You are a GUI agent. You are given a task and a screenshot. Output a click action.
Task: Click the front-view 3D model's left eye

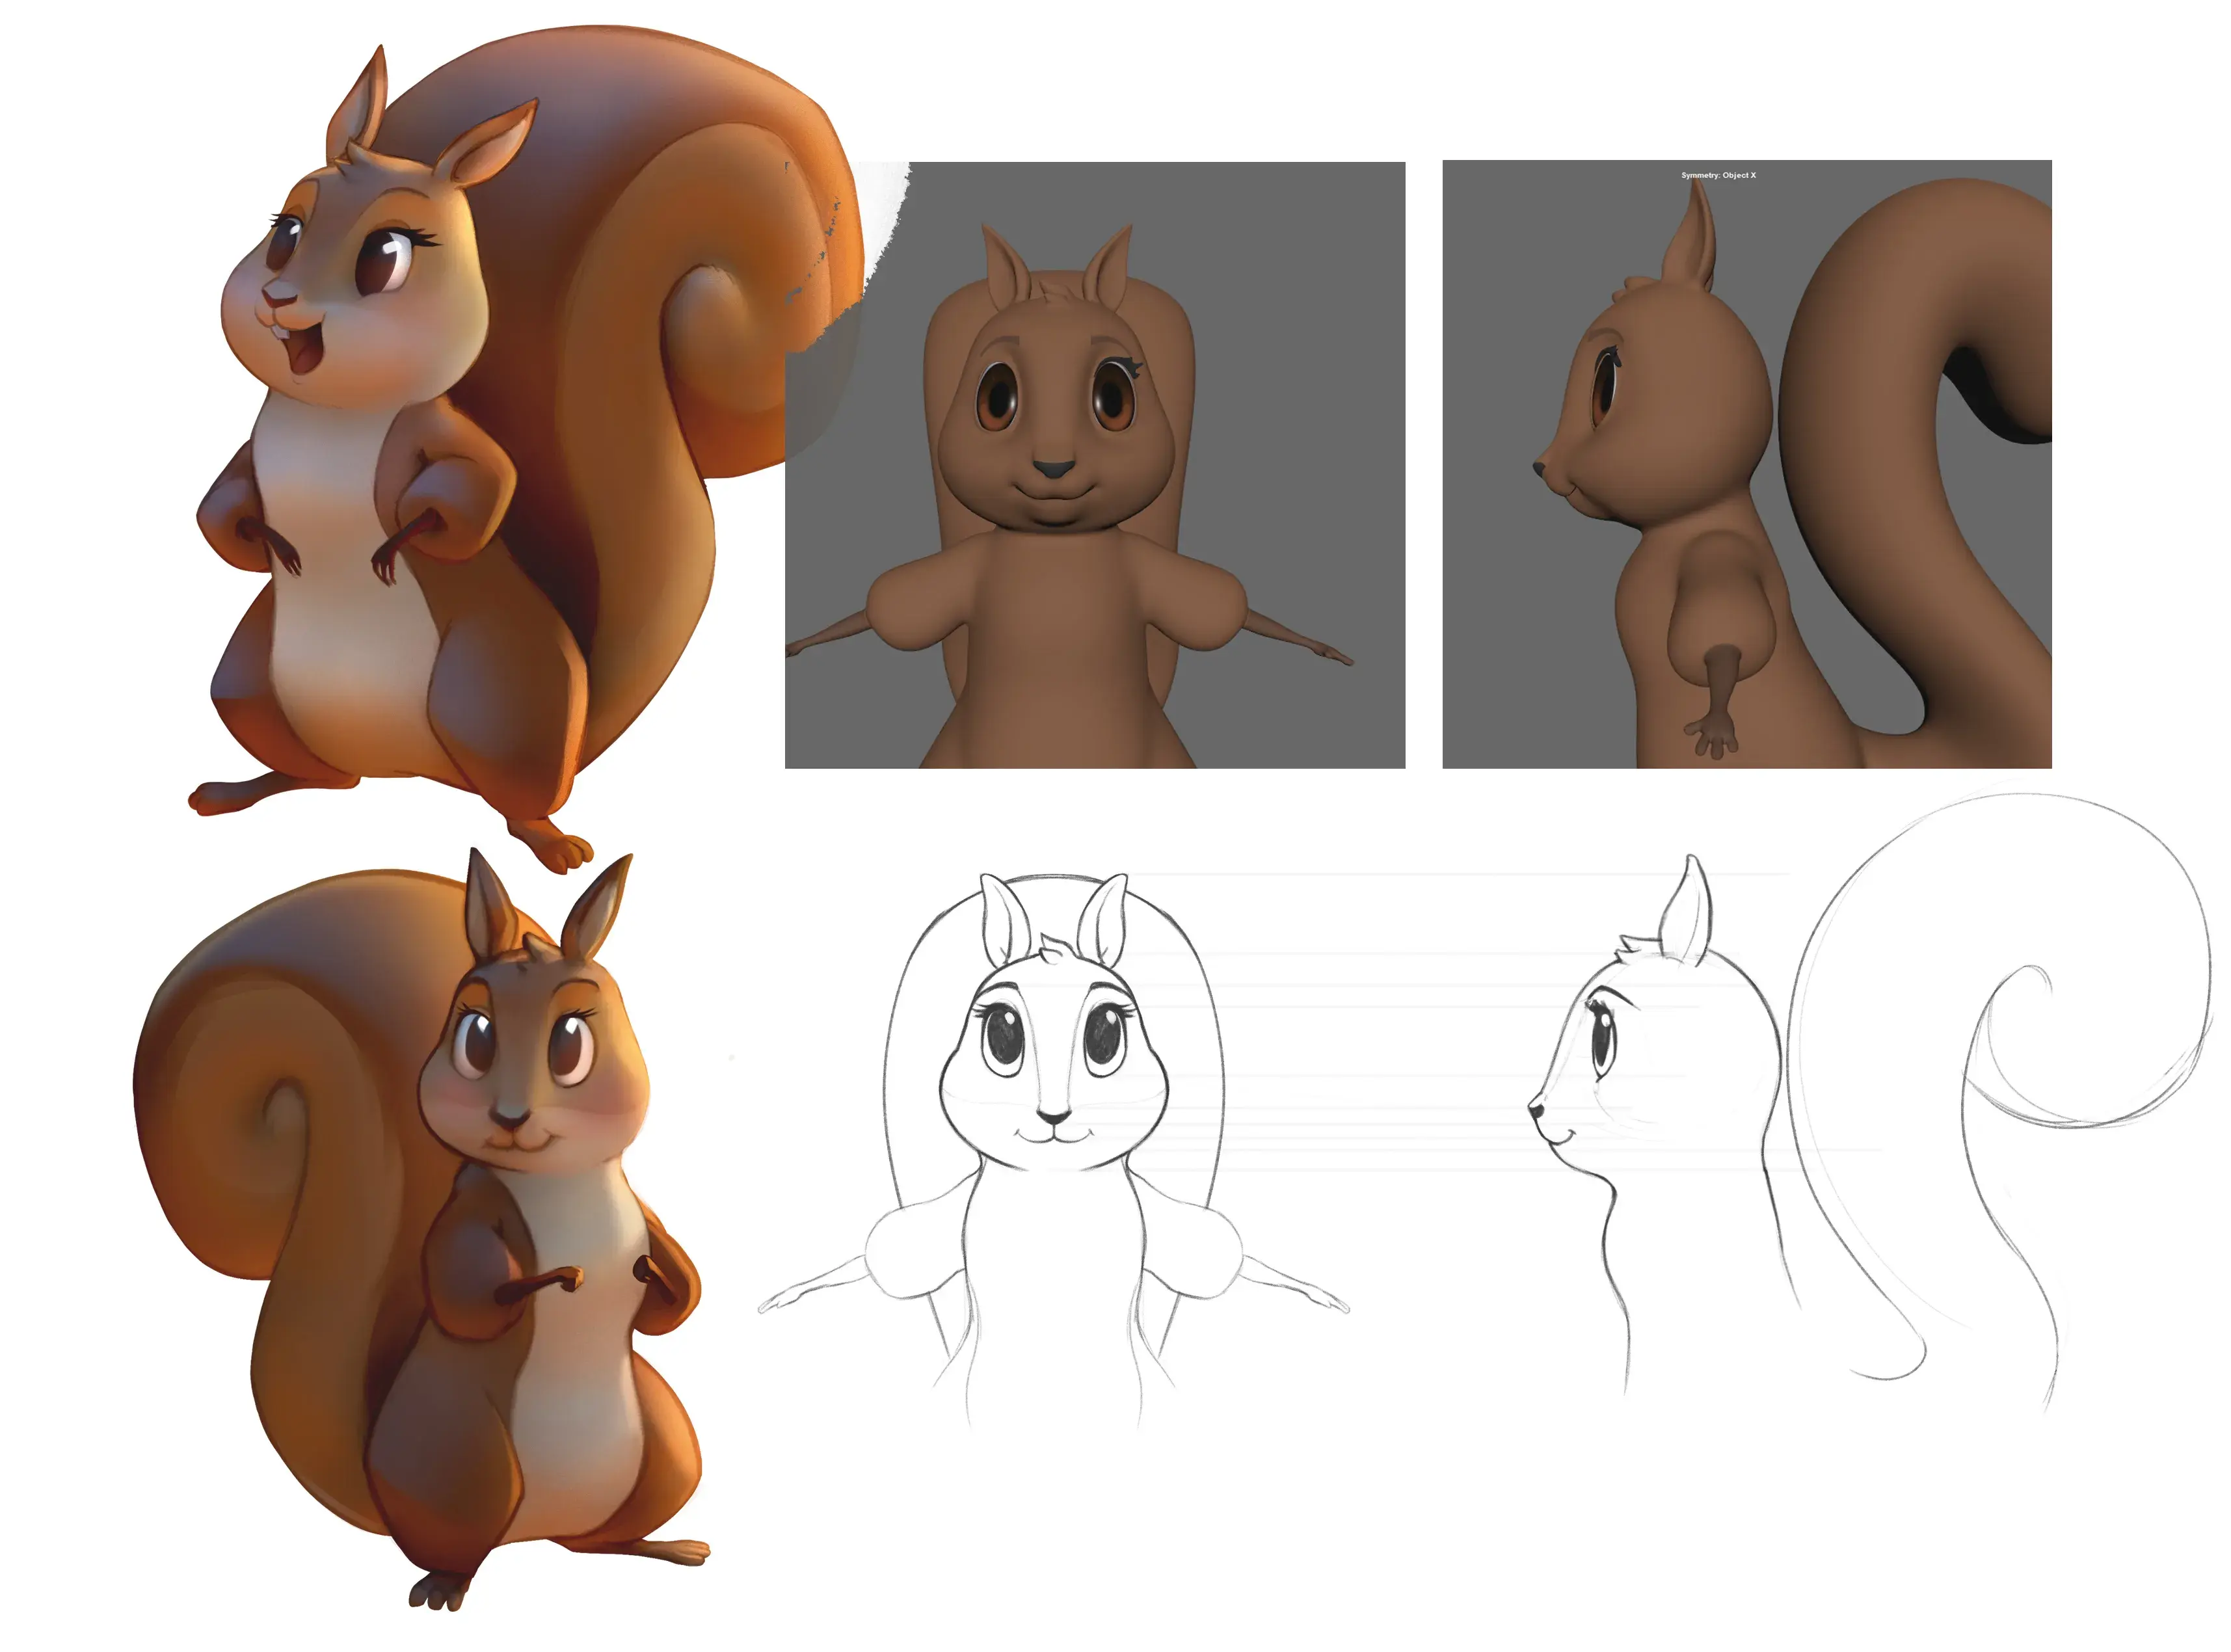(996, 397)
